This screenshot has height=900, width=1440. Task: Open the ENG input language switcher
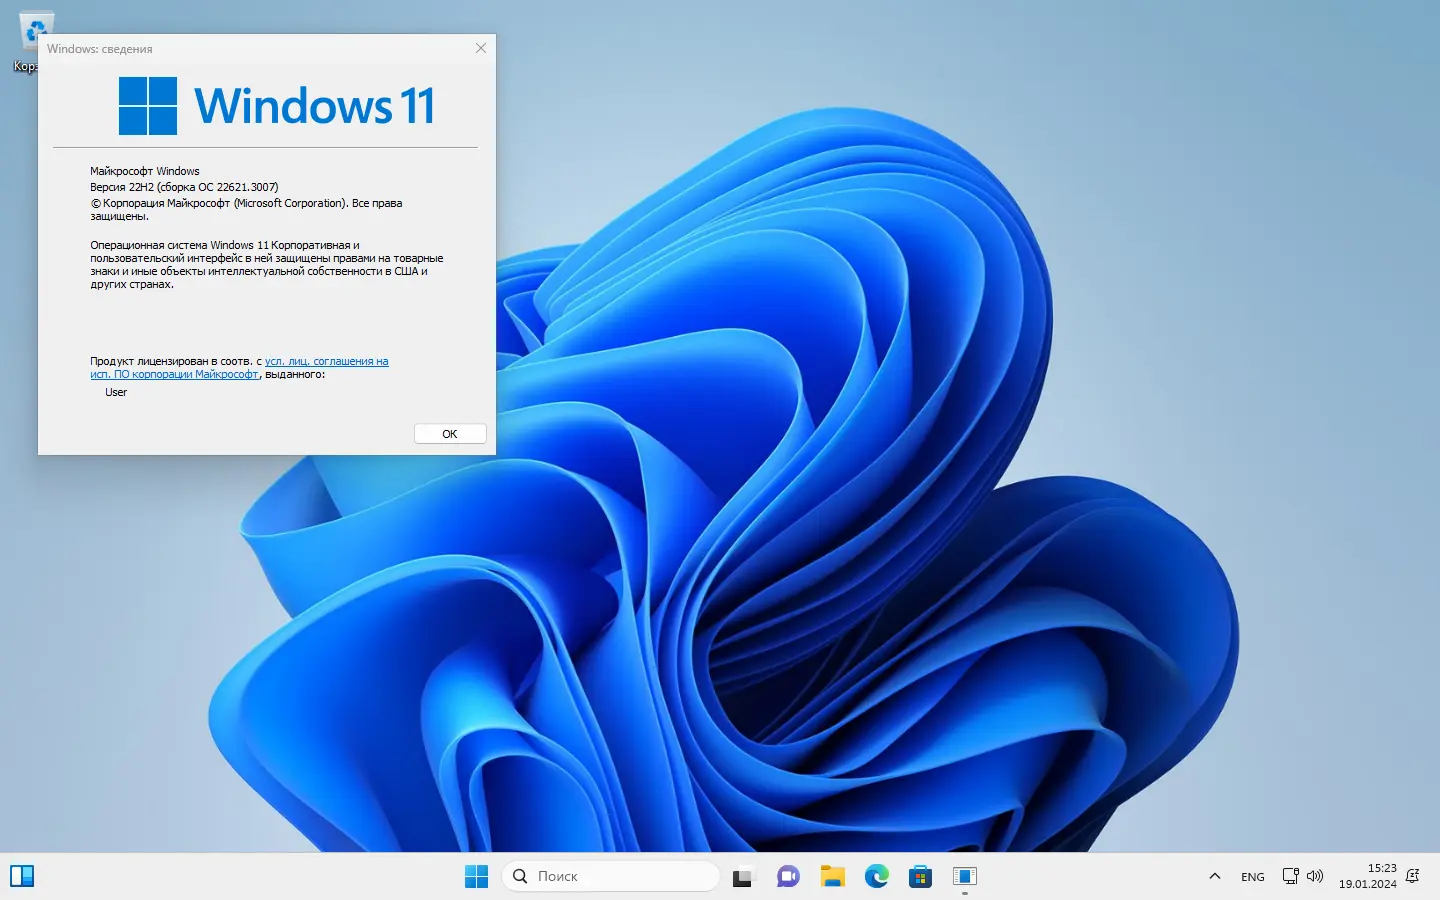(1253, 877)
